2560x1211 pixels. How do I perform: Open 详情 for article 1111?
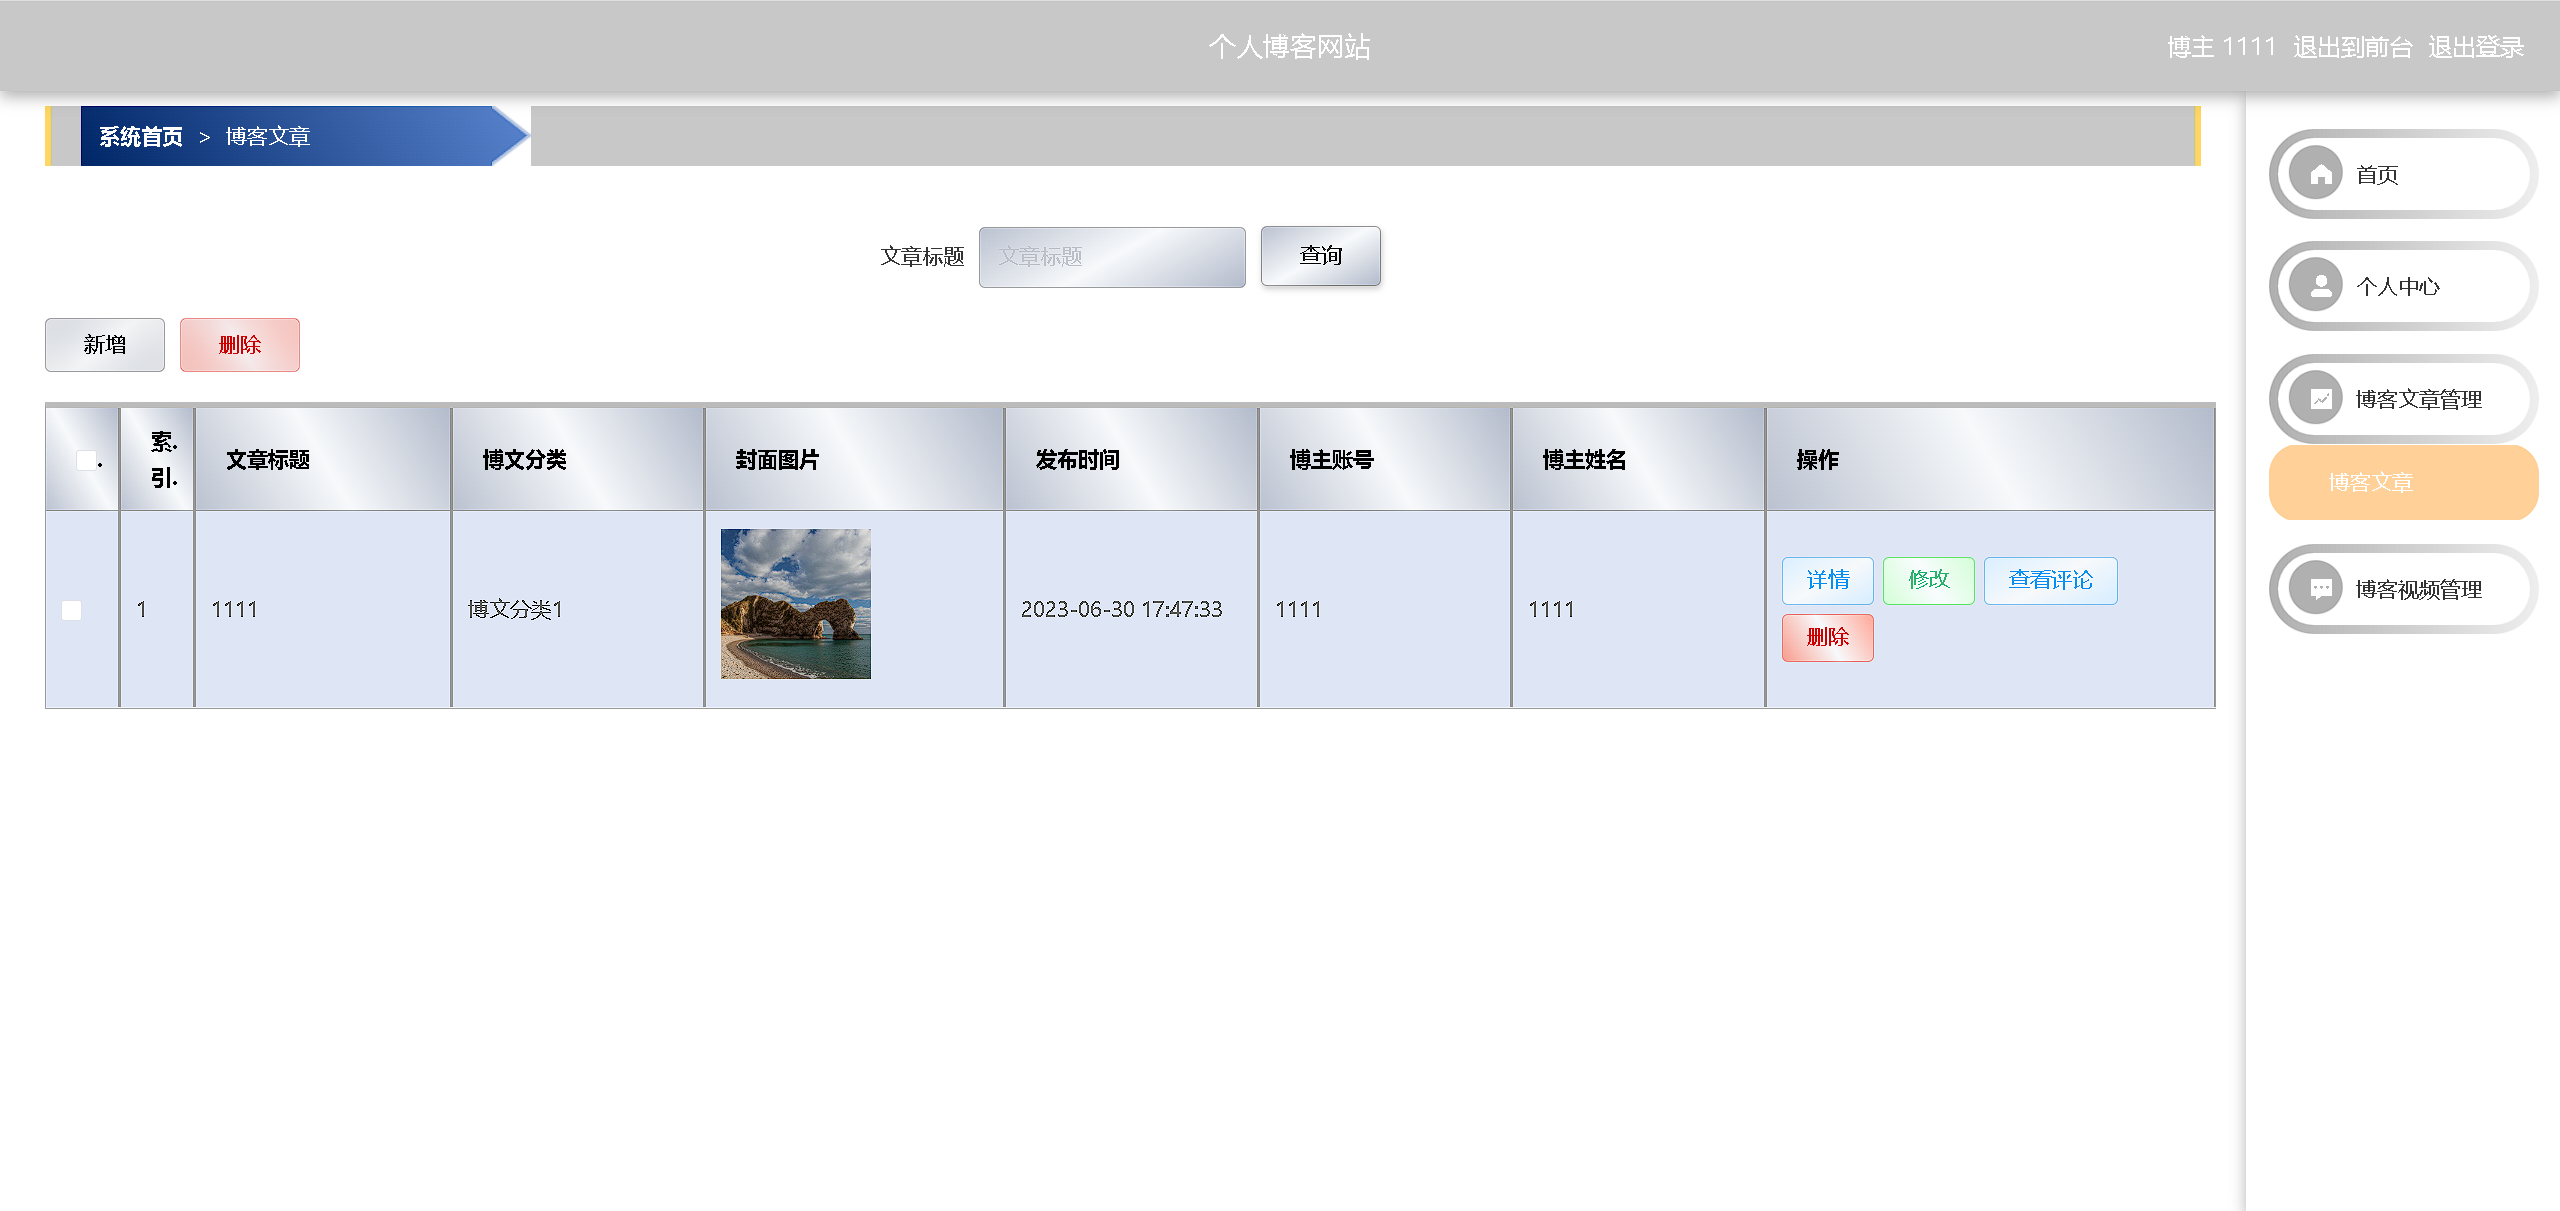tap(1827, 580)
